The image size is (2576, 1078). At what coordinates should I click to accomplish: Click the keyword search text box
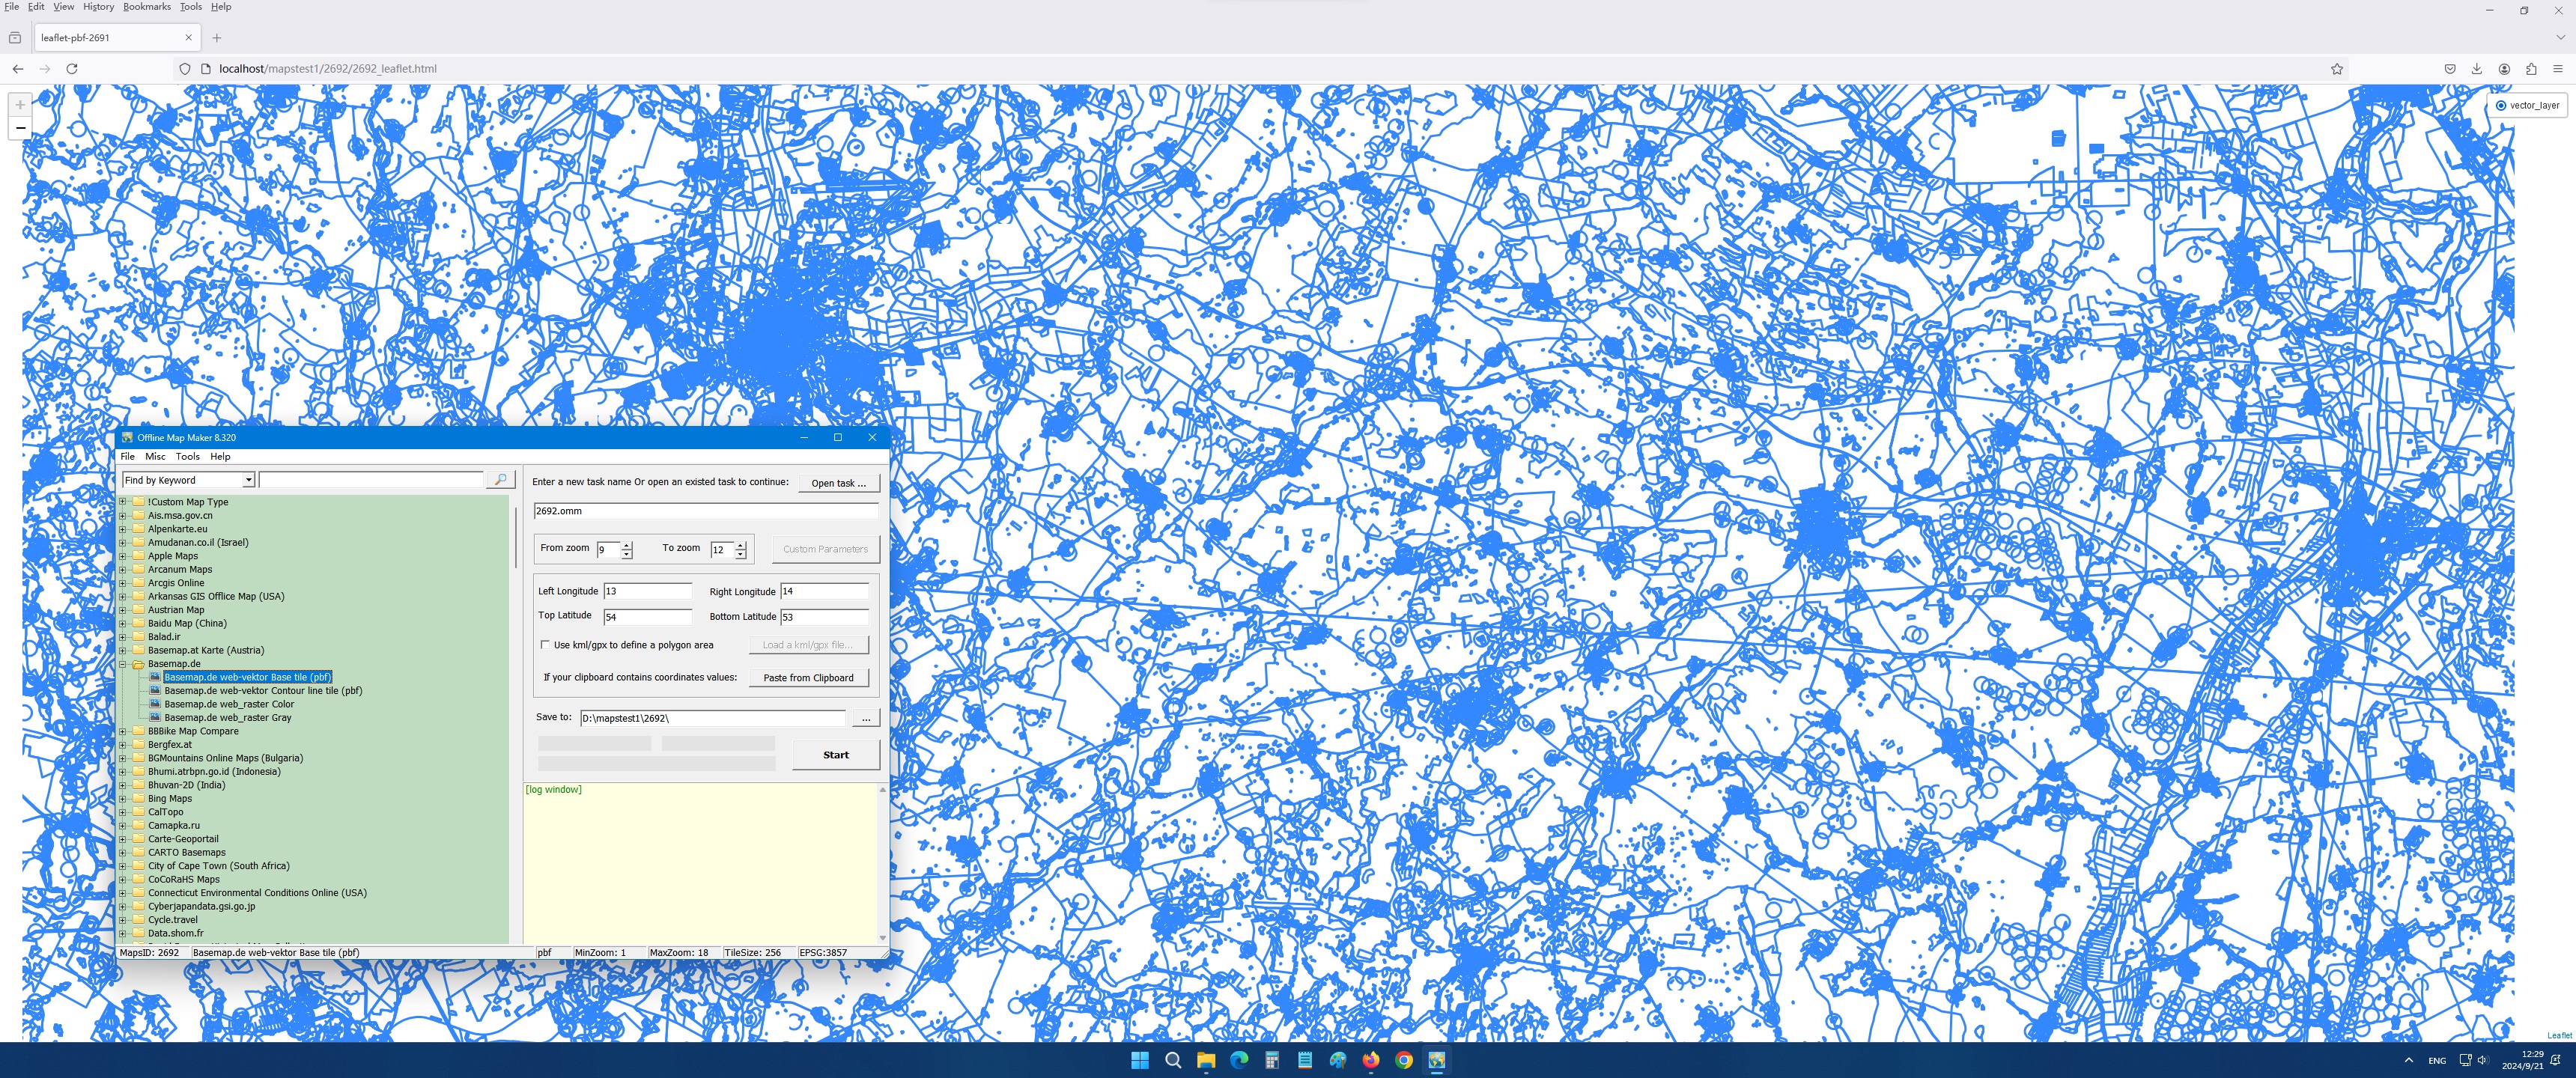(371, 480)
